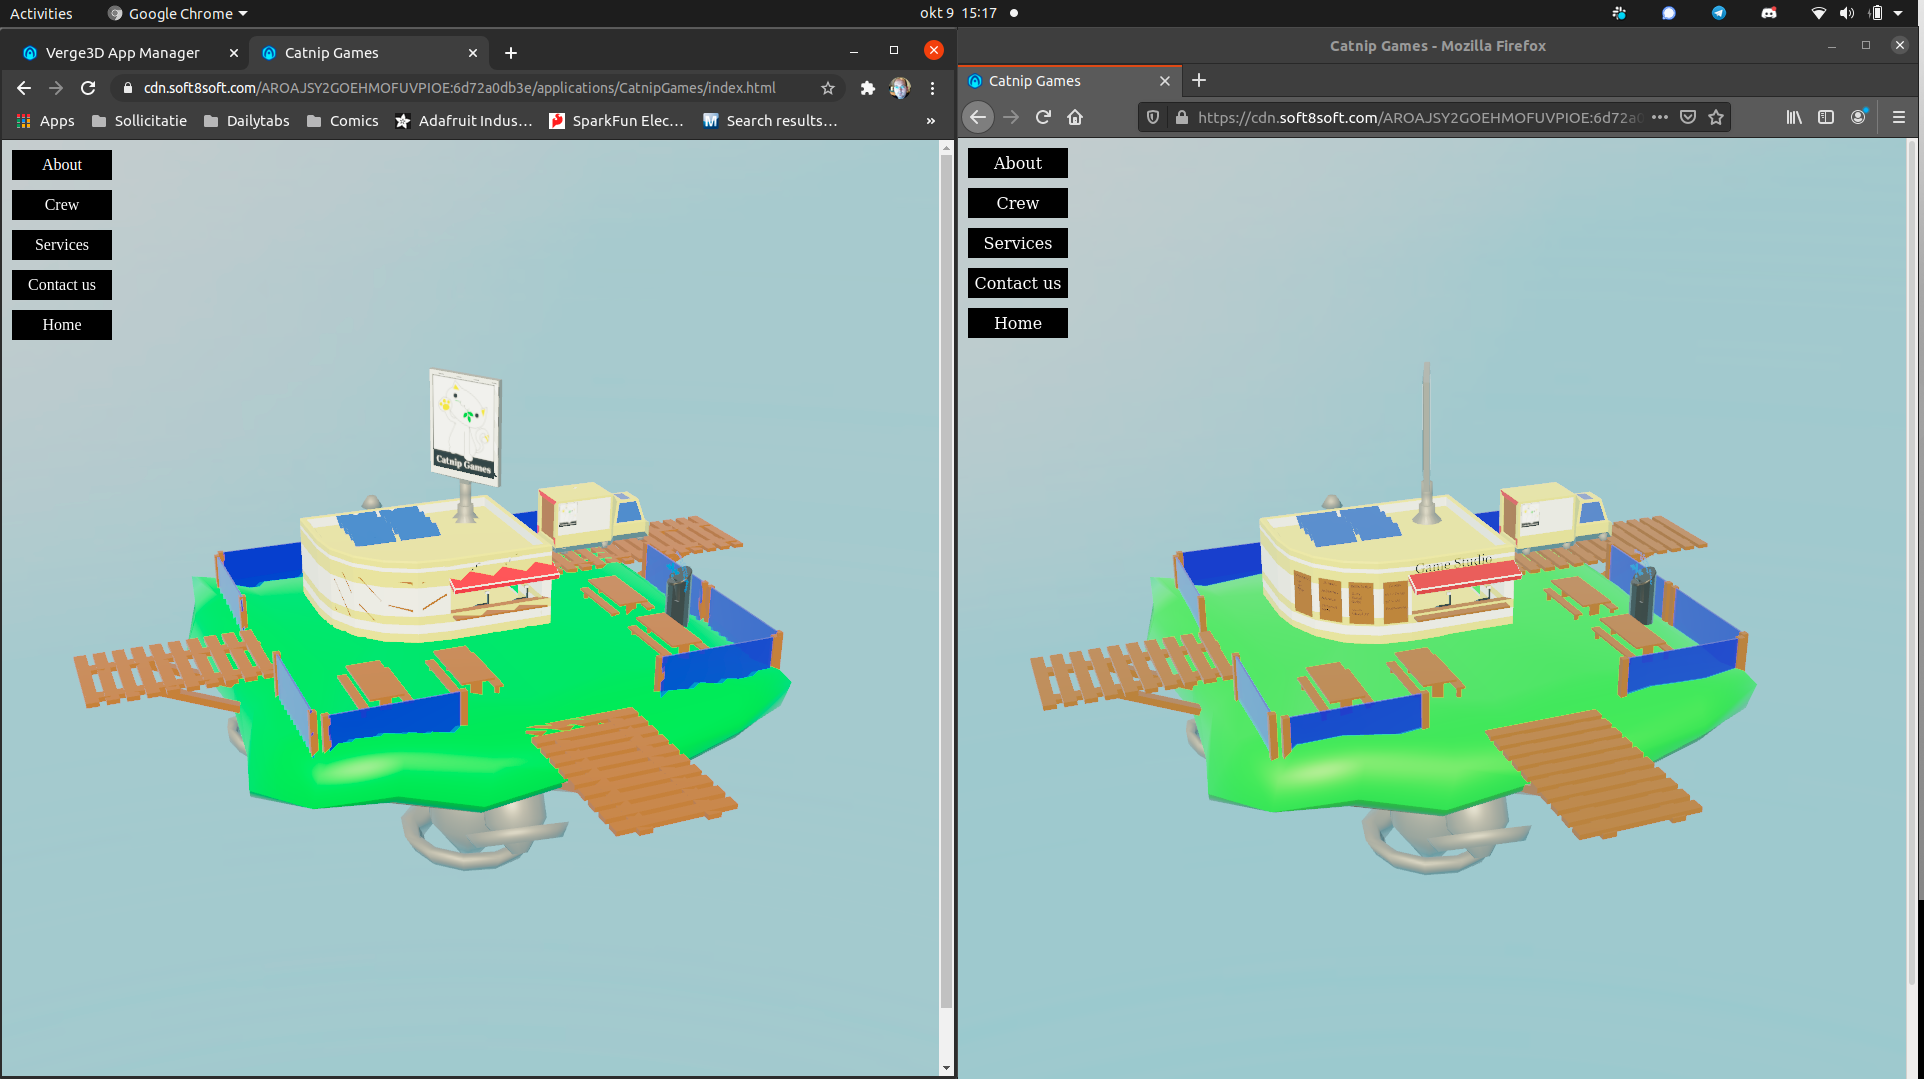Click the Chrome forward arrow
This screenshot has width=1924, height=1079.
pos(56,88)
